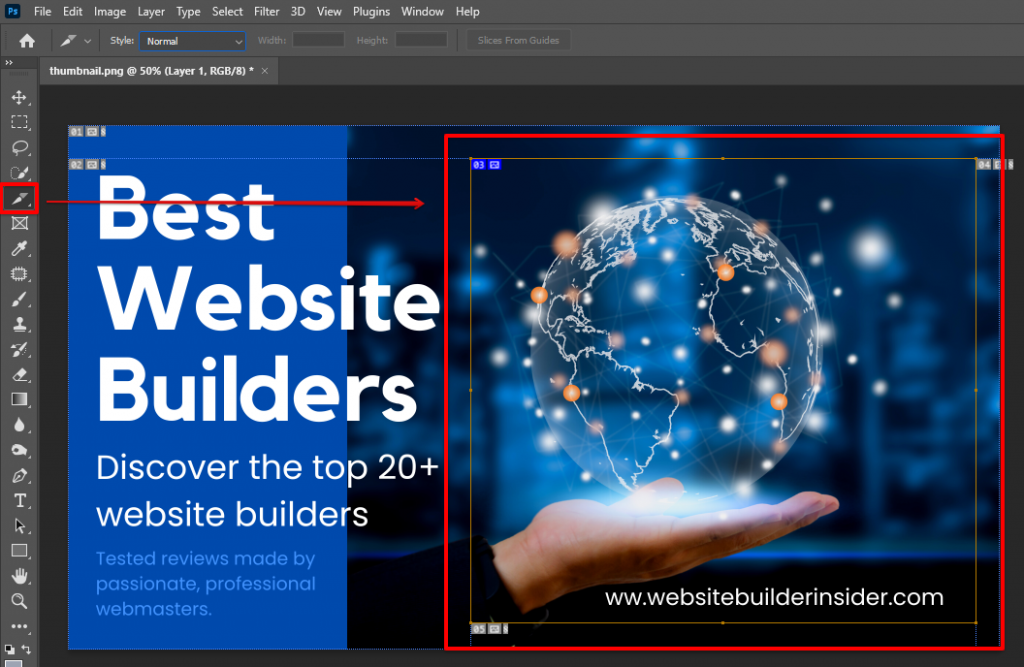
Task: Open the Edit Toolbar ellipsis at toolbar bottom
Action: tap(20, 626)
